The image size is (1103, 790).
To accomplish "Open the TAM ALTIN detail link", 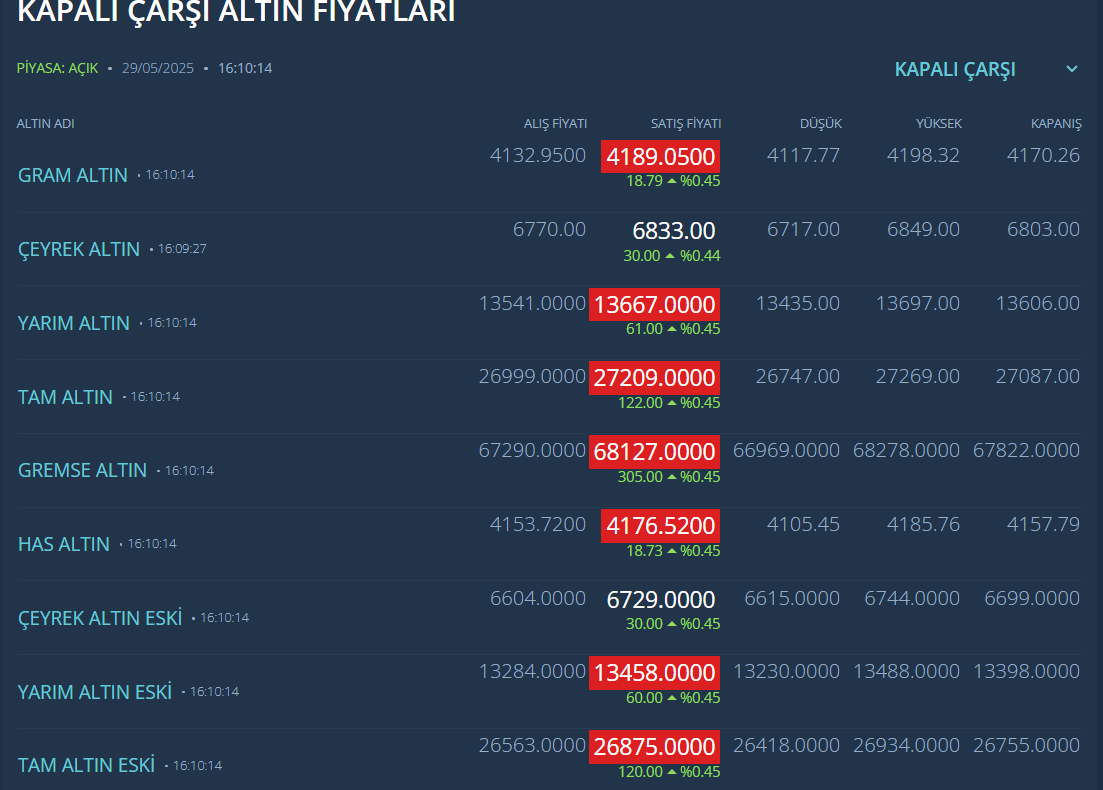I will point(65,397).
